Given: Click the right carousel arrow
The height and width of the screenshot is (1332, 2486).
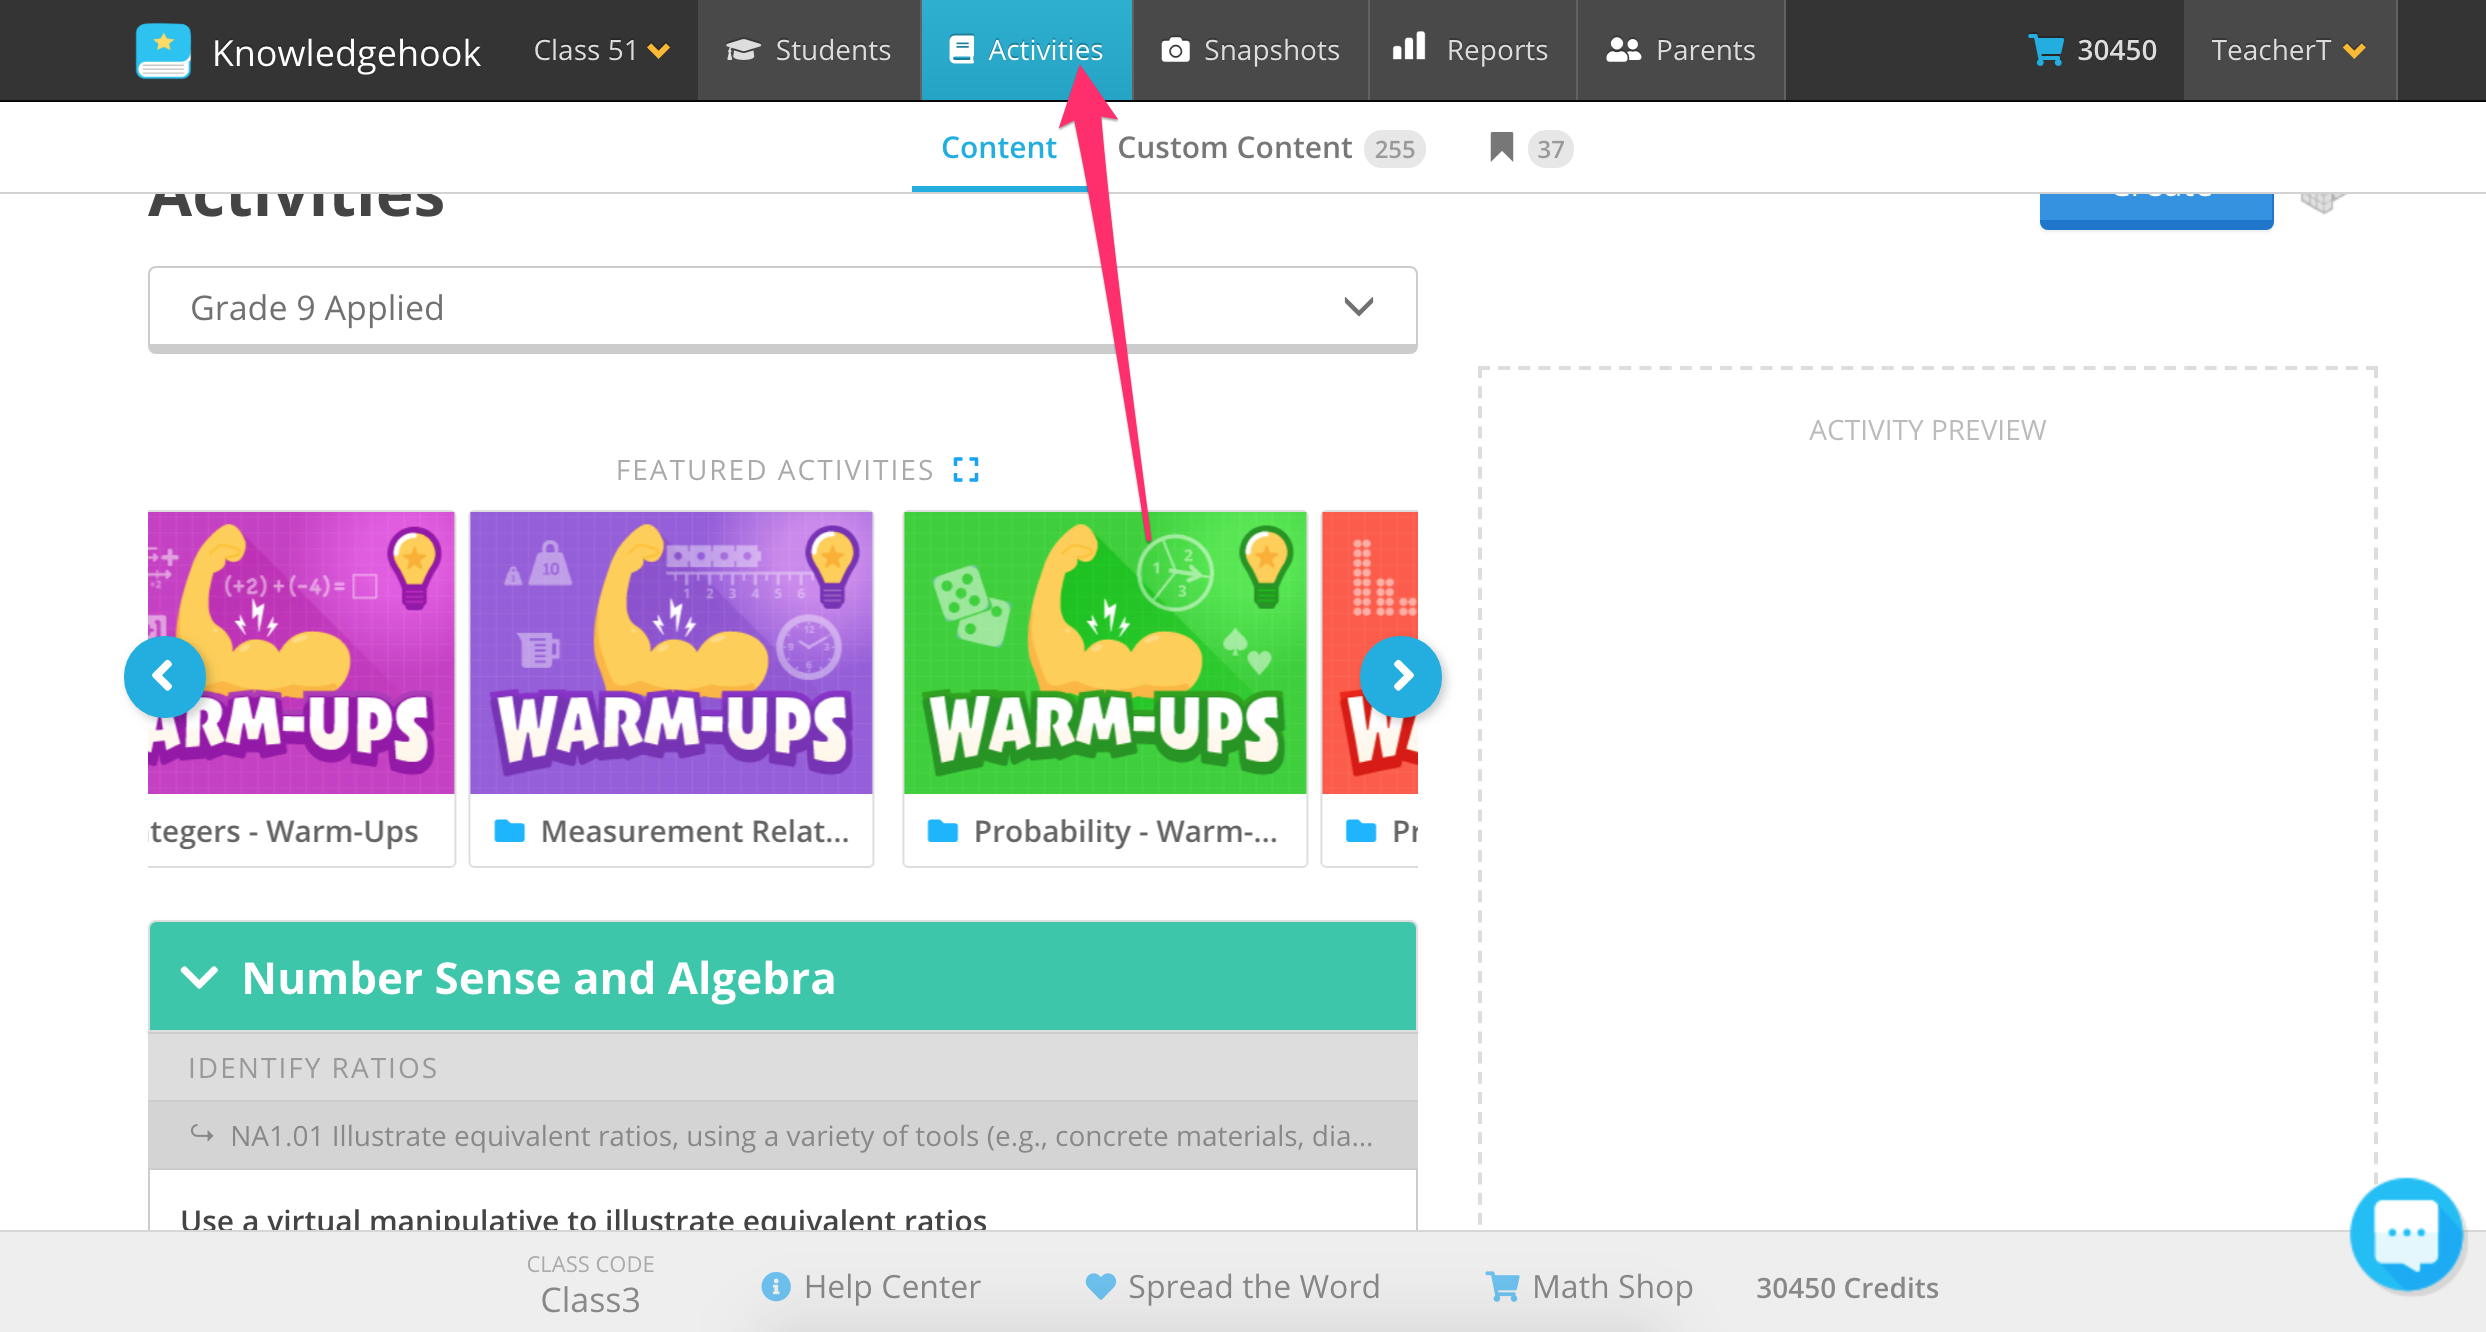Looking at the screenshot, I should (1400, 677).
